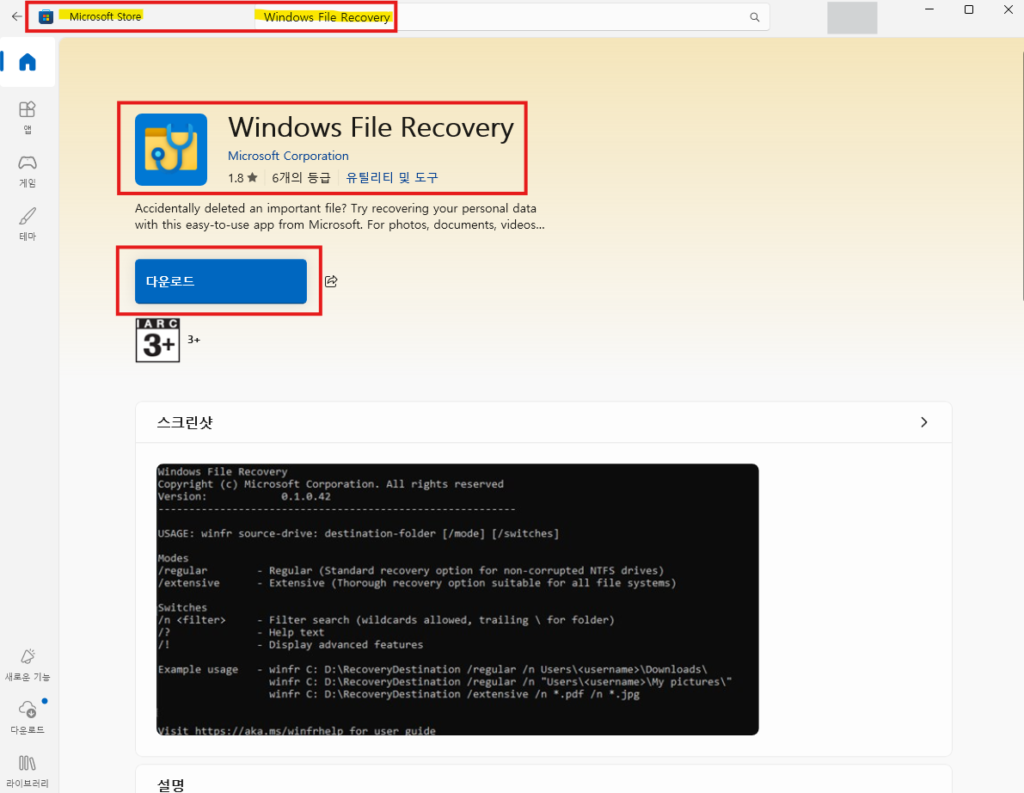This screenshot has height=793, width=1024.
Task: Click the search magnifier icon
Action: [x=754, y=17]
